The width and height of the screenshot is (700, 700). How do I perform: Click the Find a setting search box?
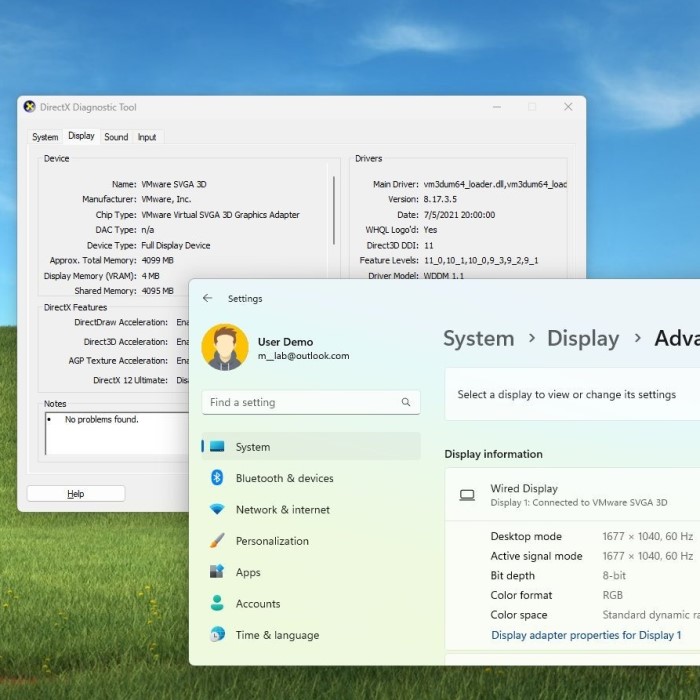coord(311,402)
